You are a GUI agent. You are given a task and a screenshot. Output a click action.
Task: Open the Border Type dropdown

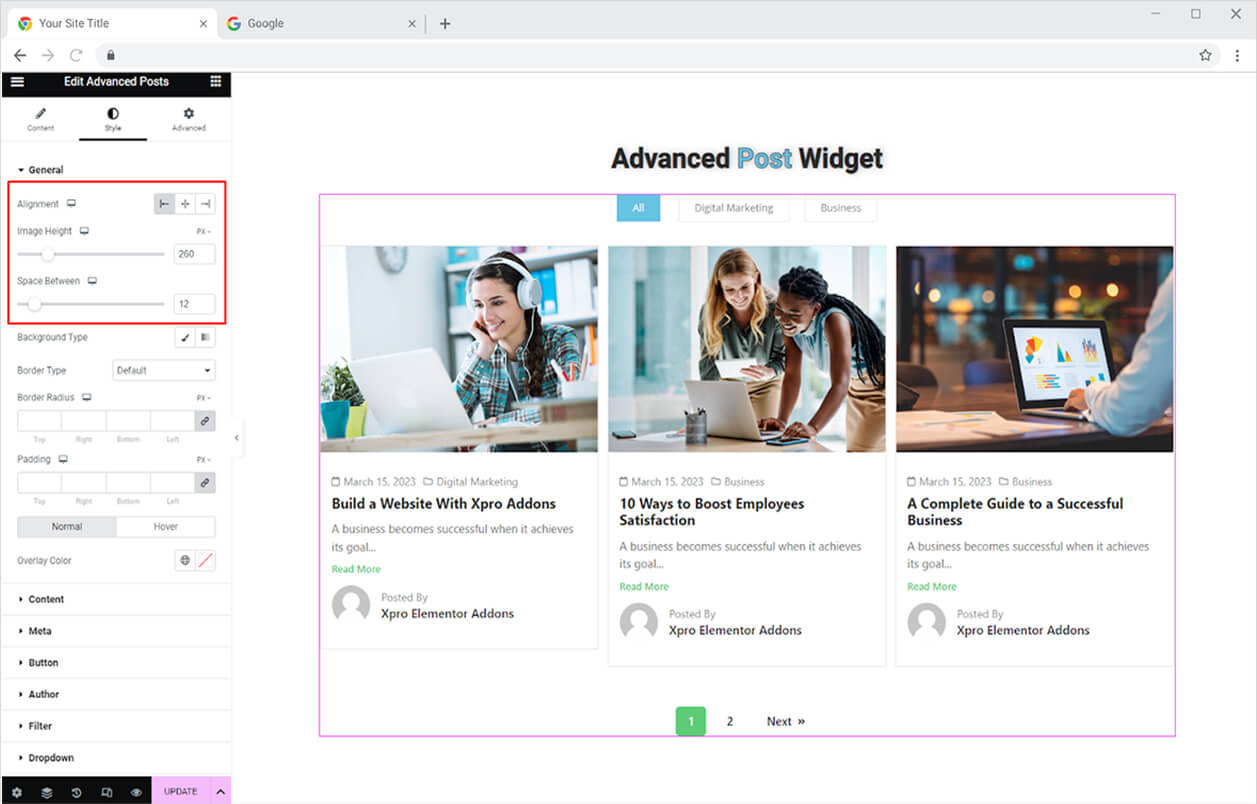pyautogui.click(x=164, y=370)
